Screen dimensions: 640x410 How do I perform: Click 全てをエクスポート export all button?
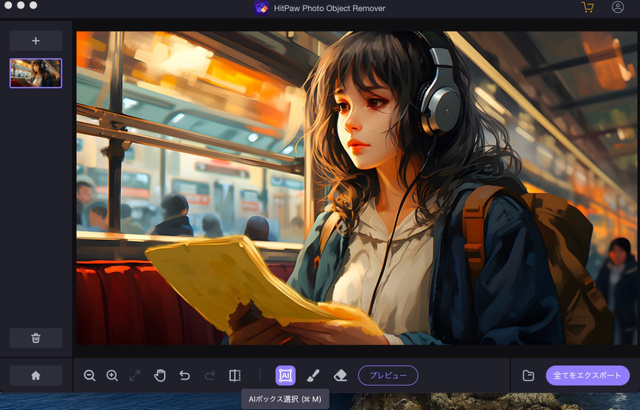click(588, 375)
